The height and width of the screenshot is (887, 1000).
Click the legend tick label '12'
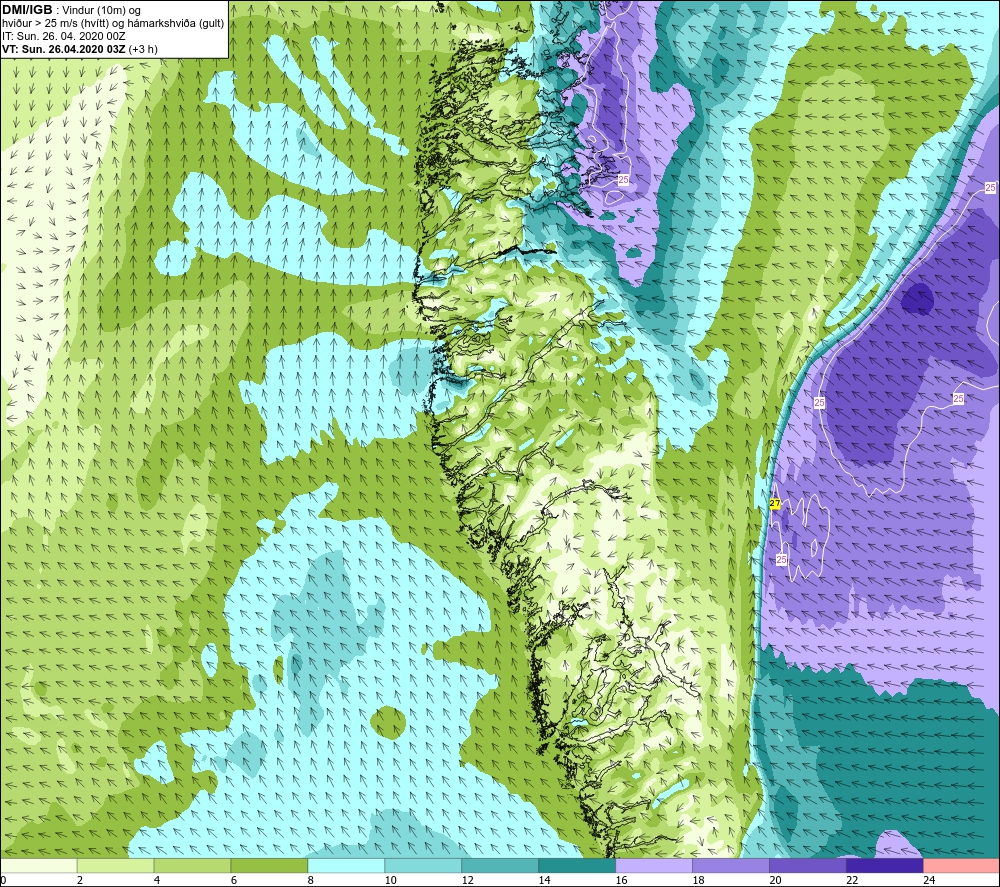click(467, 880)
